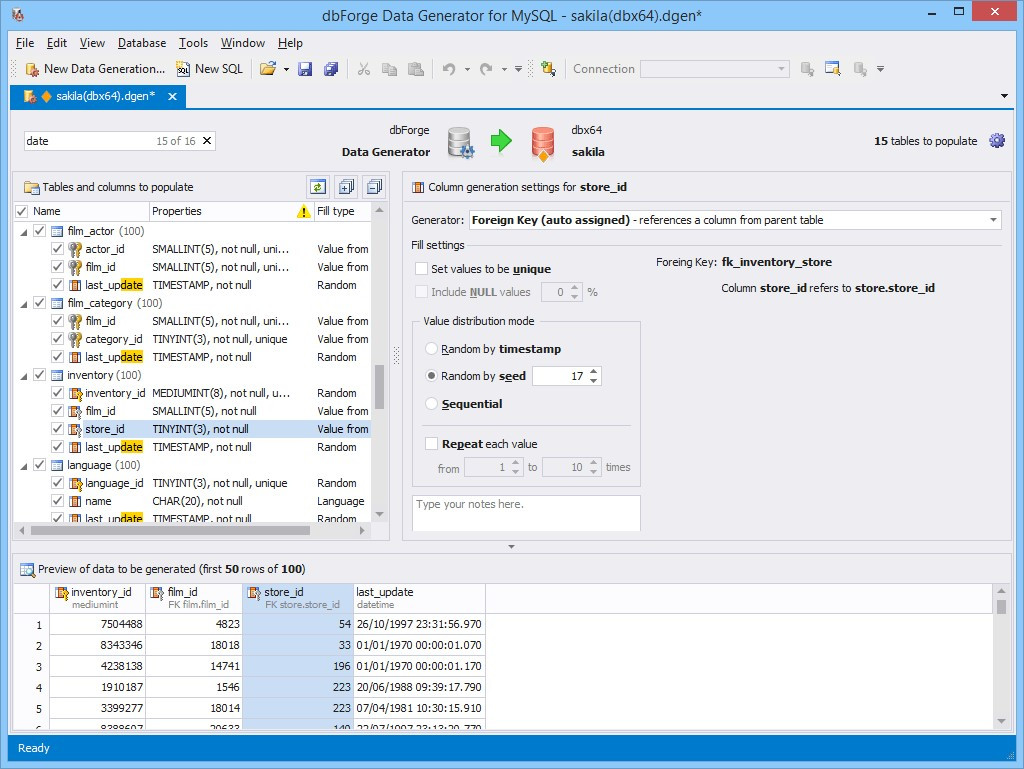Click the New Data Generation toolbar button
The width and height of the screenshot is (1024, 769).
[x=95, y=69]
